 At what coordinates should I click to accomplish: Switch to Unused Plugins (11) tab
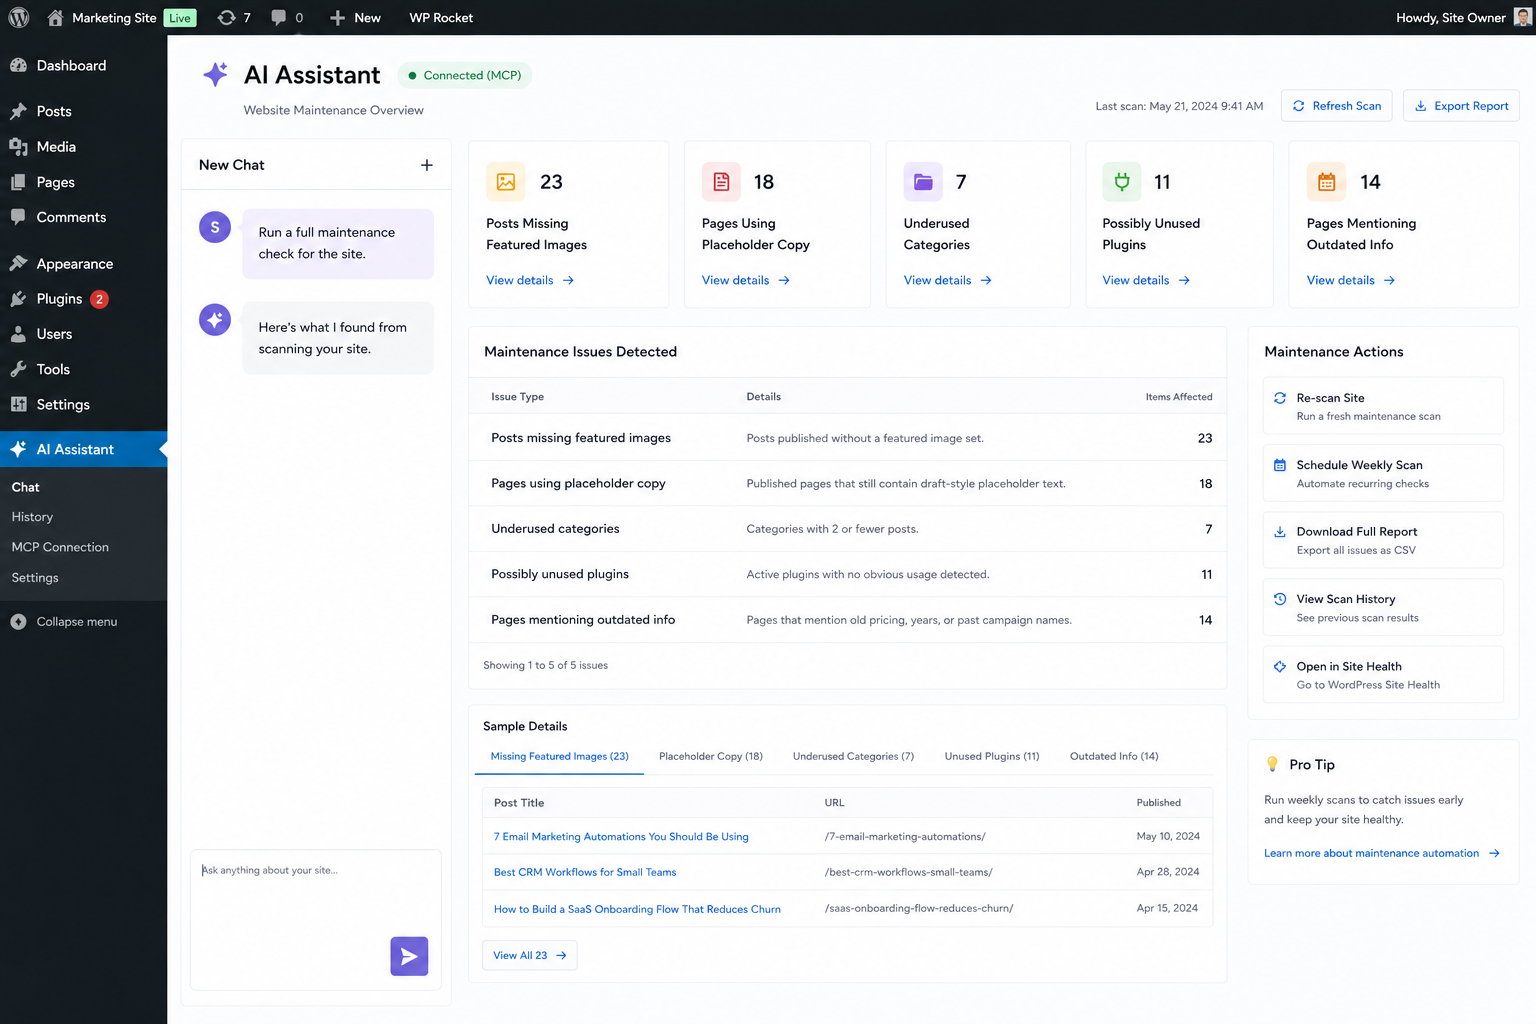point(992,756)
